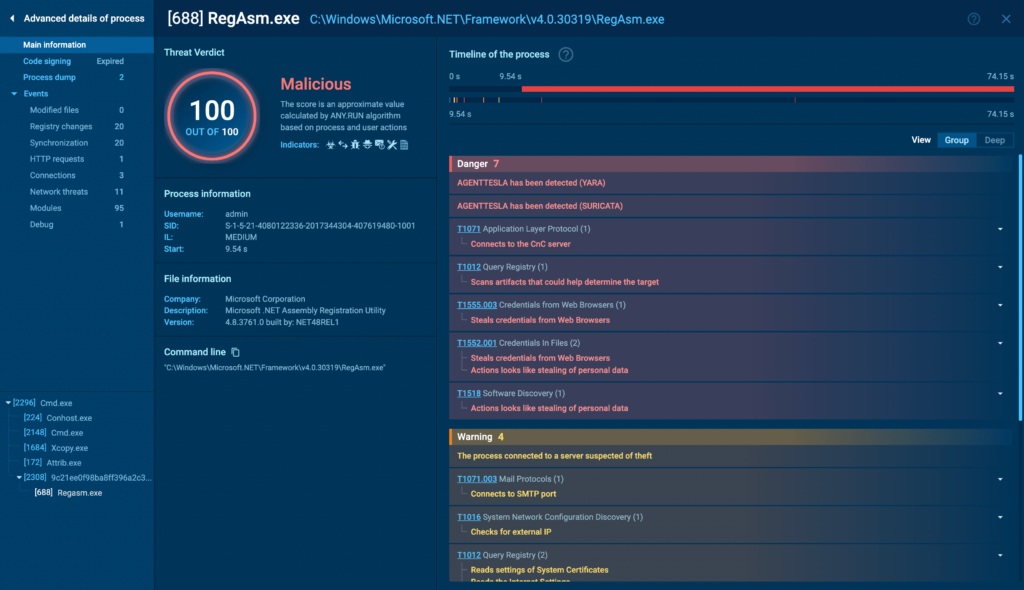
Task: Switch the view to Deep mode
Action: pyautogui.click(x=994, y=140)
